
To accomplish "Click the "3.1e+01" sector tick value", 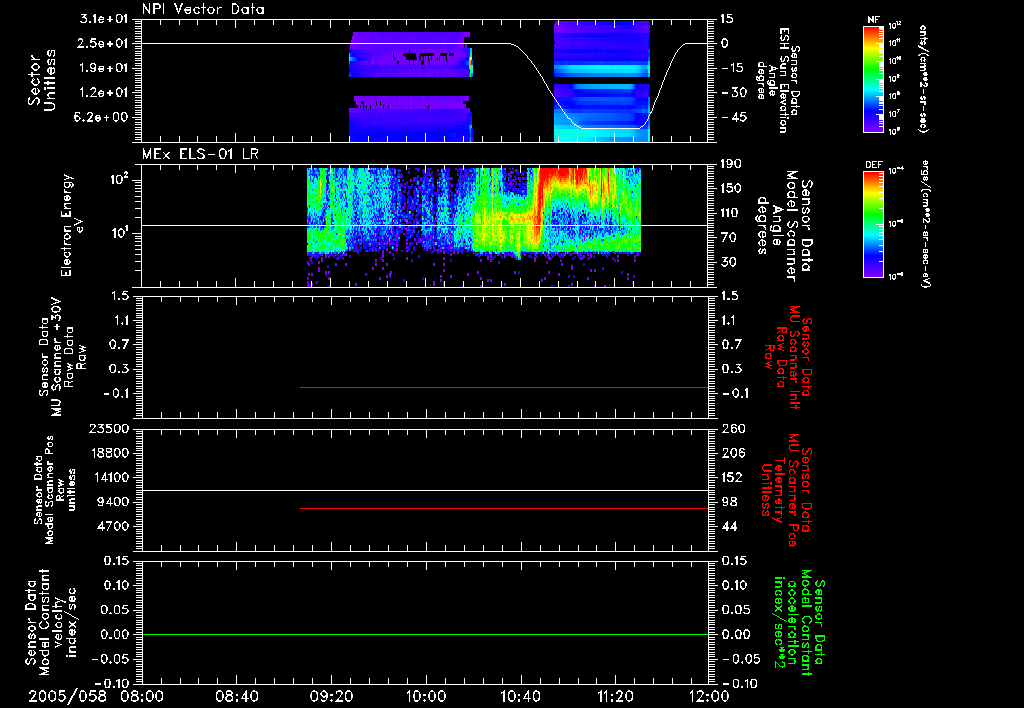I will (x=104, y=19).
